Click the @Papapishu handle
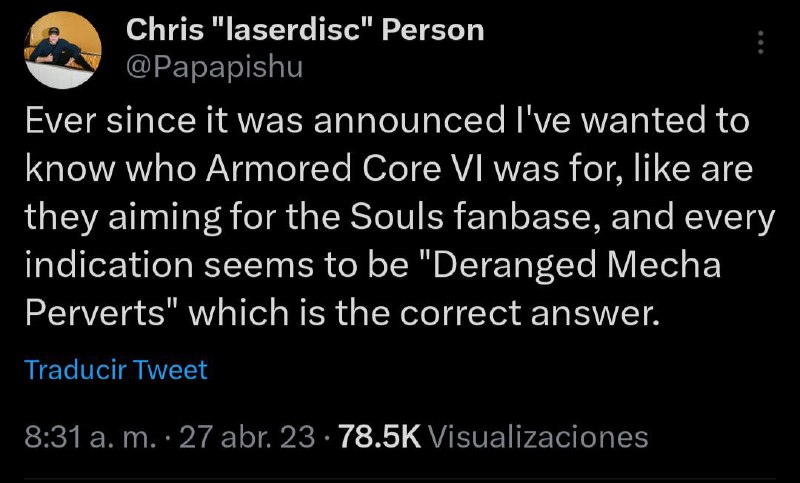 coord(214,68)
